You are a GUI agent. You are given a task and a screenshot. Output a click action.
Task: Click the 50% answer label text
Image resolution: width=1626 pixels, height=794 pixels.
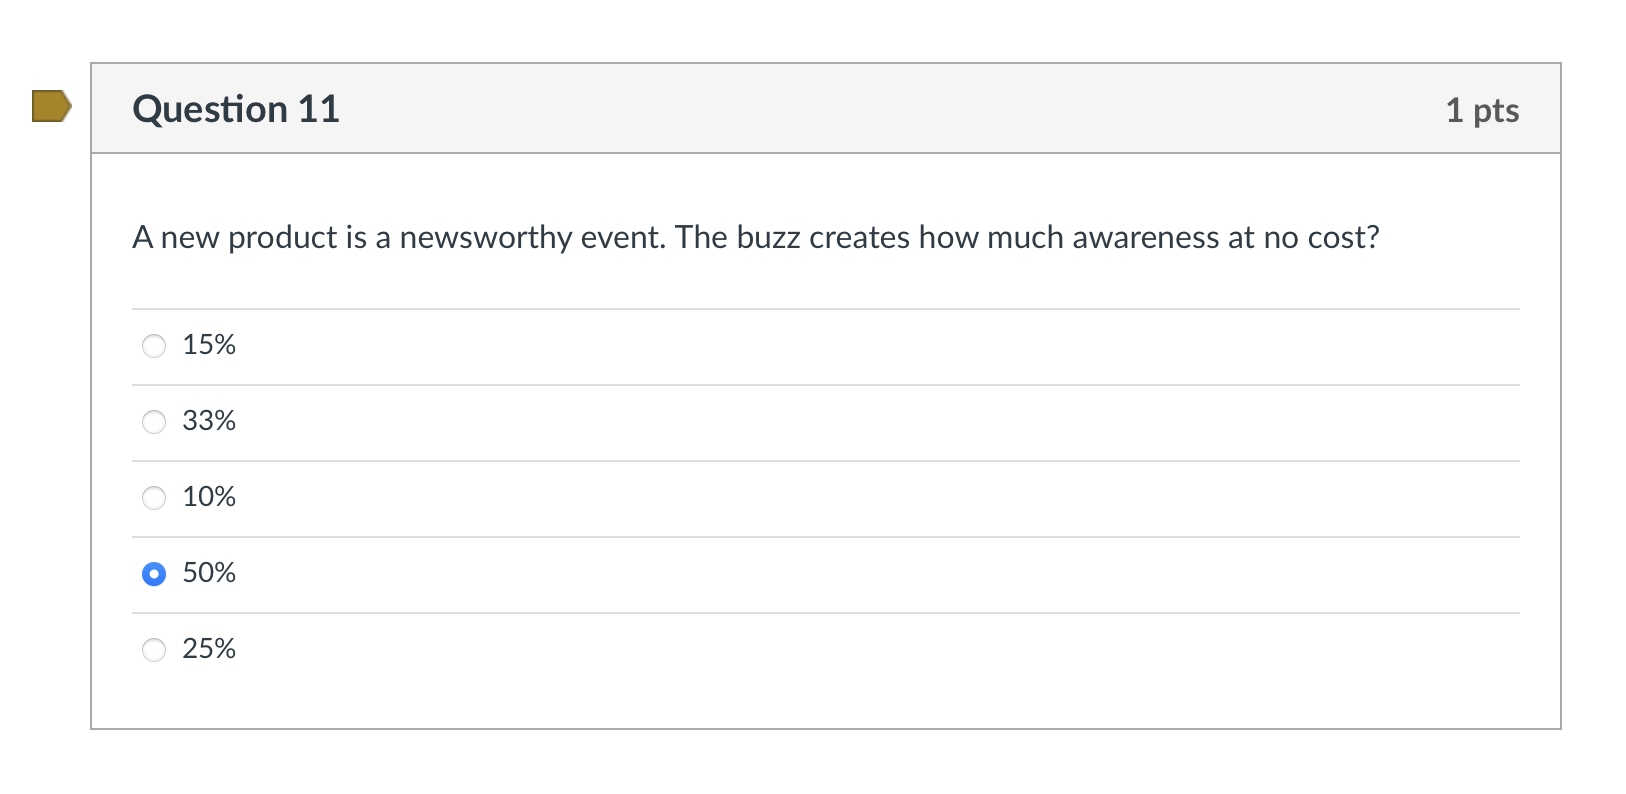[x=209, y=573]
